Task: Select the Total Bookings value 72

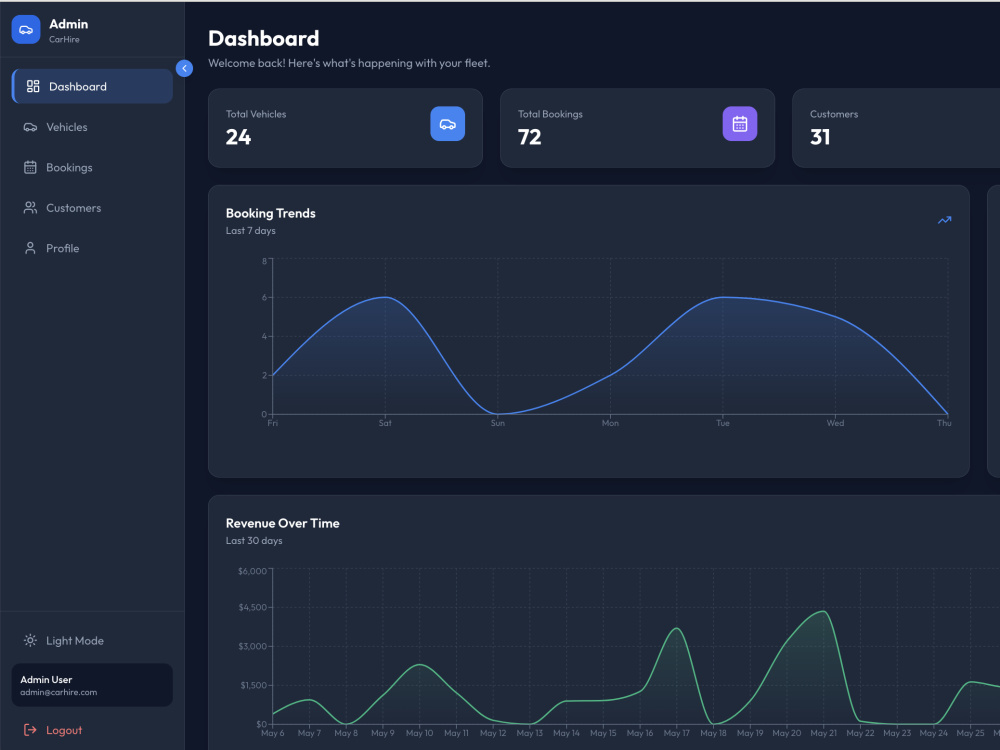Action: point(529,137)
